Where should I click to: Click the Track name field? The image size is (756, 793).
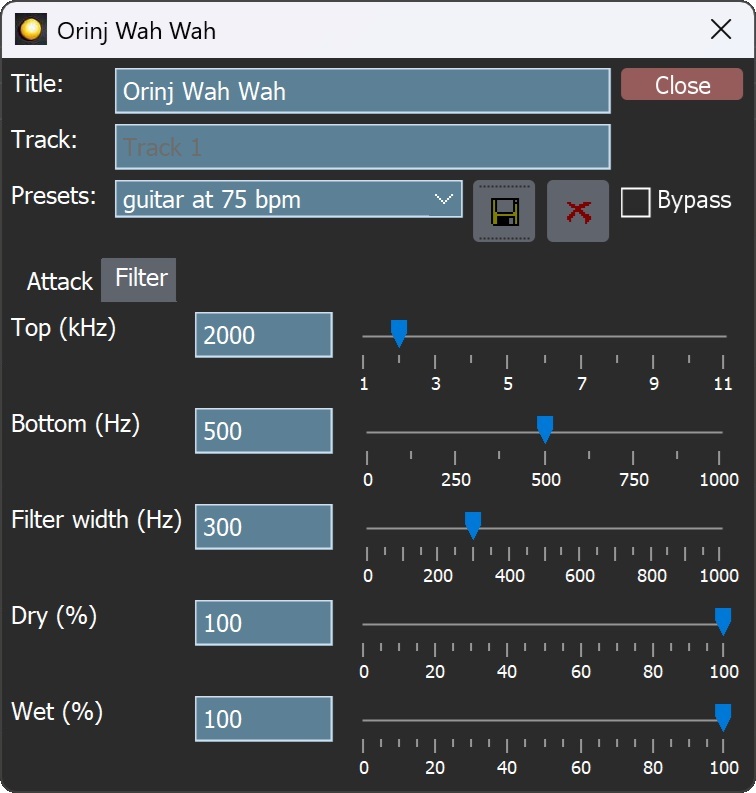pyautogui.click(x=362, y=147)
